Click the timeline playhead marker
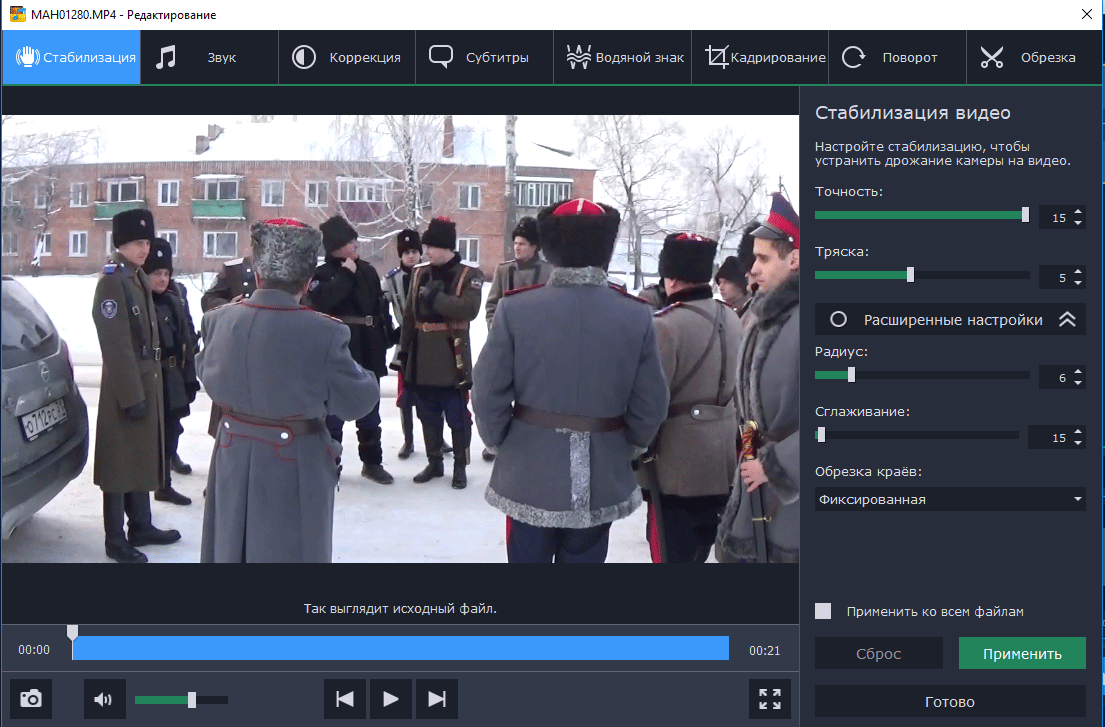 click(x=72, y=633)
